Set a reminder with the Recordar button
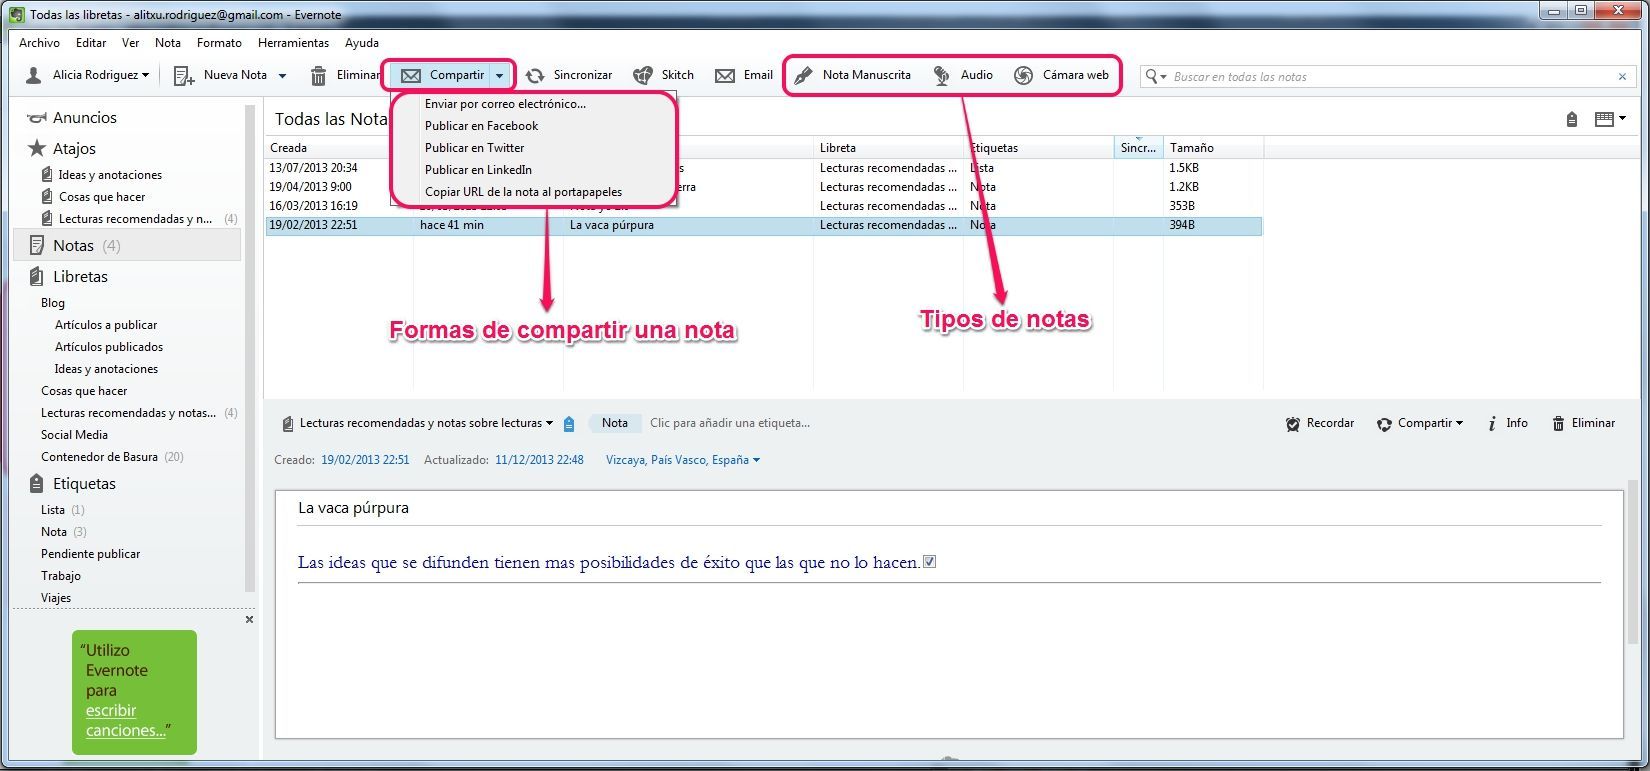This screenshot has height=771, width=1650. pos(1320,423)
